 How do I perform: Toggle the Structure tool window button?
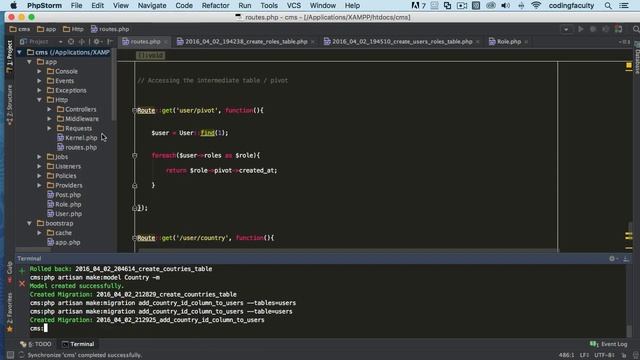coord(9,105)
